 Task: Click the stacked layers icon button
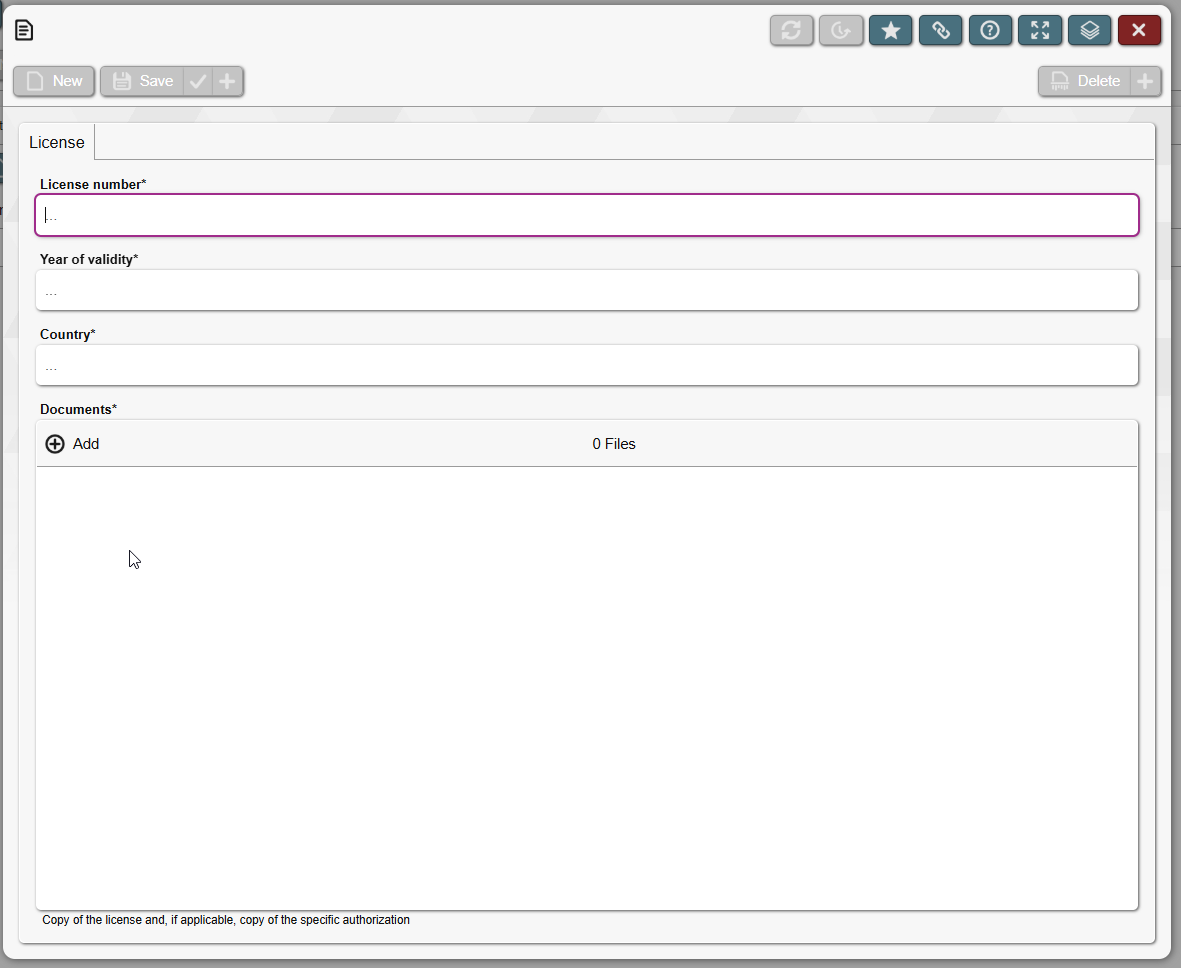pos(1089,31)
